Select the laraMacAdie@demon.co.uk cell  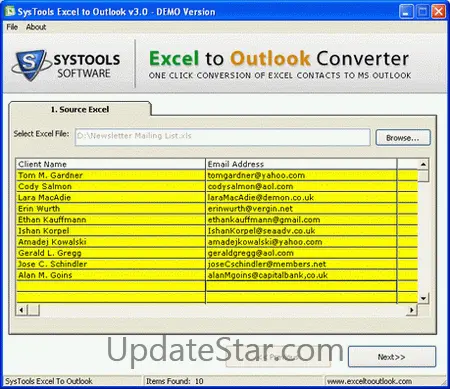[301, 197]
